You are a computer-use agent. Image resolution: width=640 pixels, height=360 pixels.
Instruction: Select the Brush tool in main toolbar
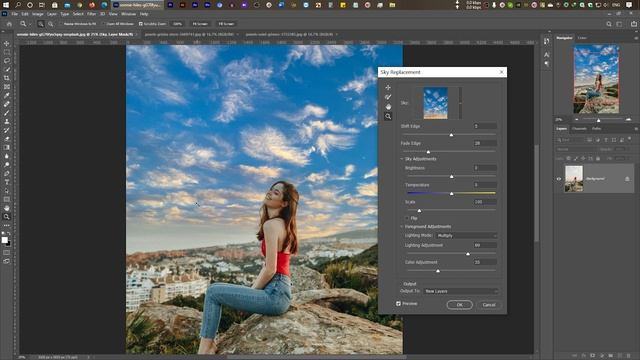pos(7,113)
